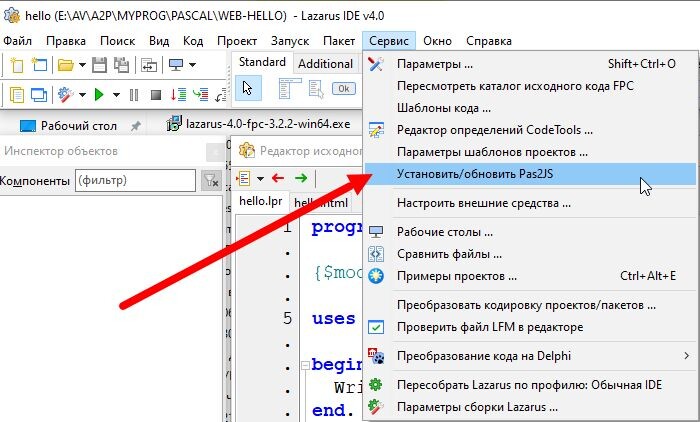The height and width of the screenshot is (422, 700).
Task: Expand Преобразование кода на Delphi submenu
Action: click(x=530, y=356)
